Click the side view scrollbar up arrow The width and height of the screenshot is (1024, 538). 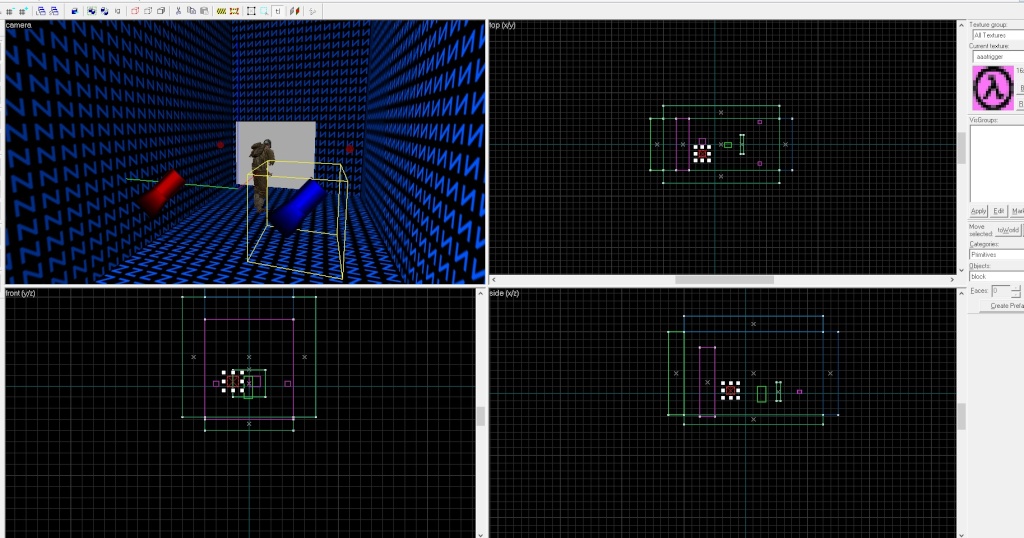click(x=961, y=293)
